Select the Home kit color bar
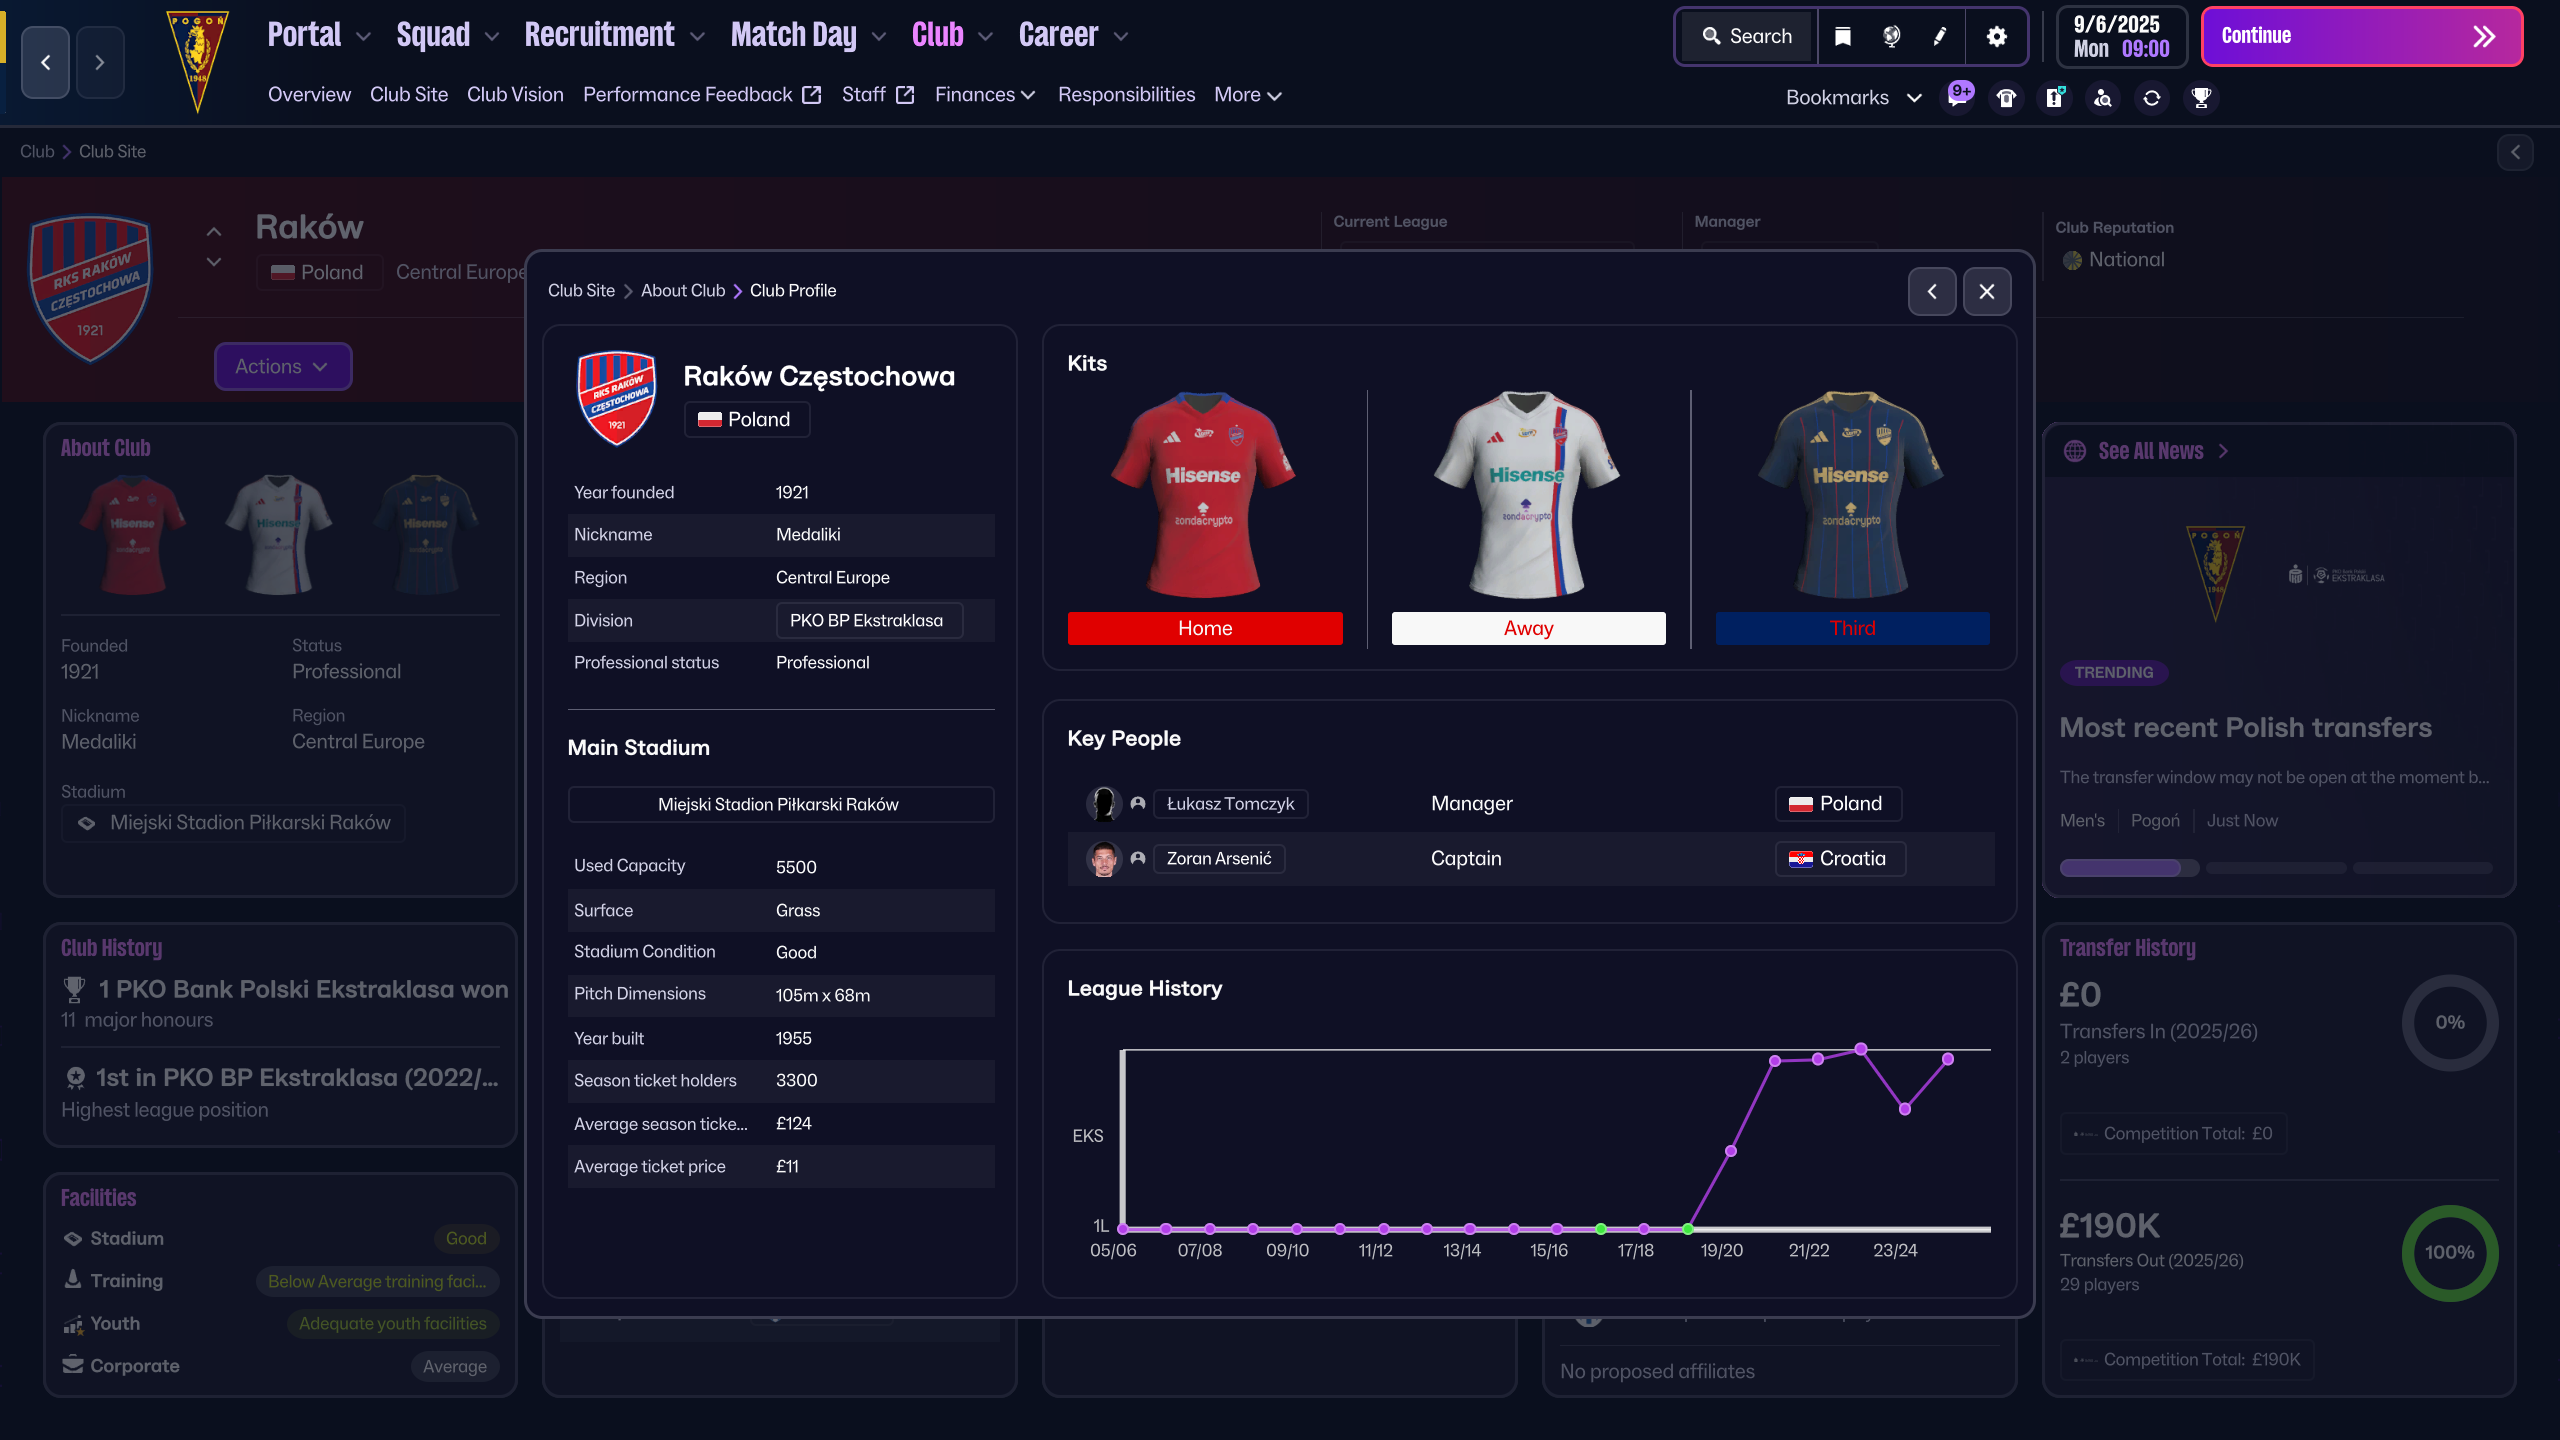Image resolution: width=2560 pixels, height=1440 pixels. 1204,628
